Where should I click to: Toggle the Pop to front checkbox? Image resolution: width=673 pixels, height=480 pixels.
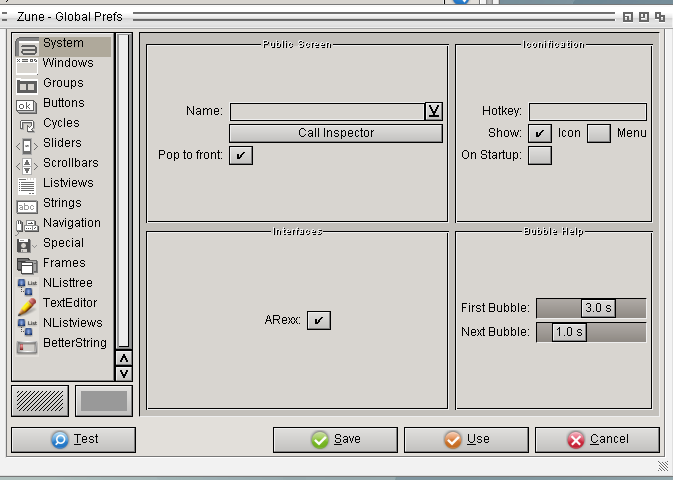point(241,155)
